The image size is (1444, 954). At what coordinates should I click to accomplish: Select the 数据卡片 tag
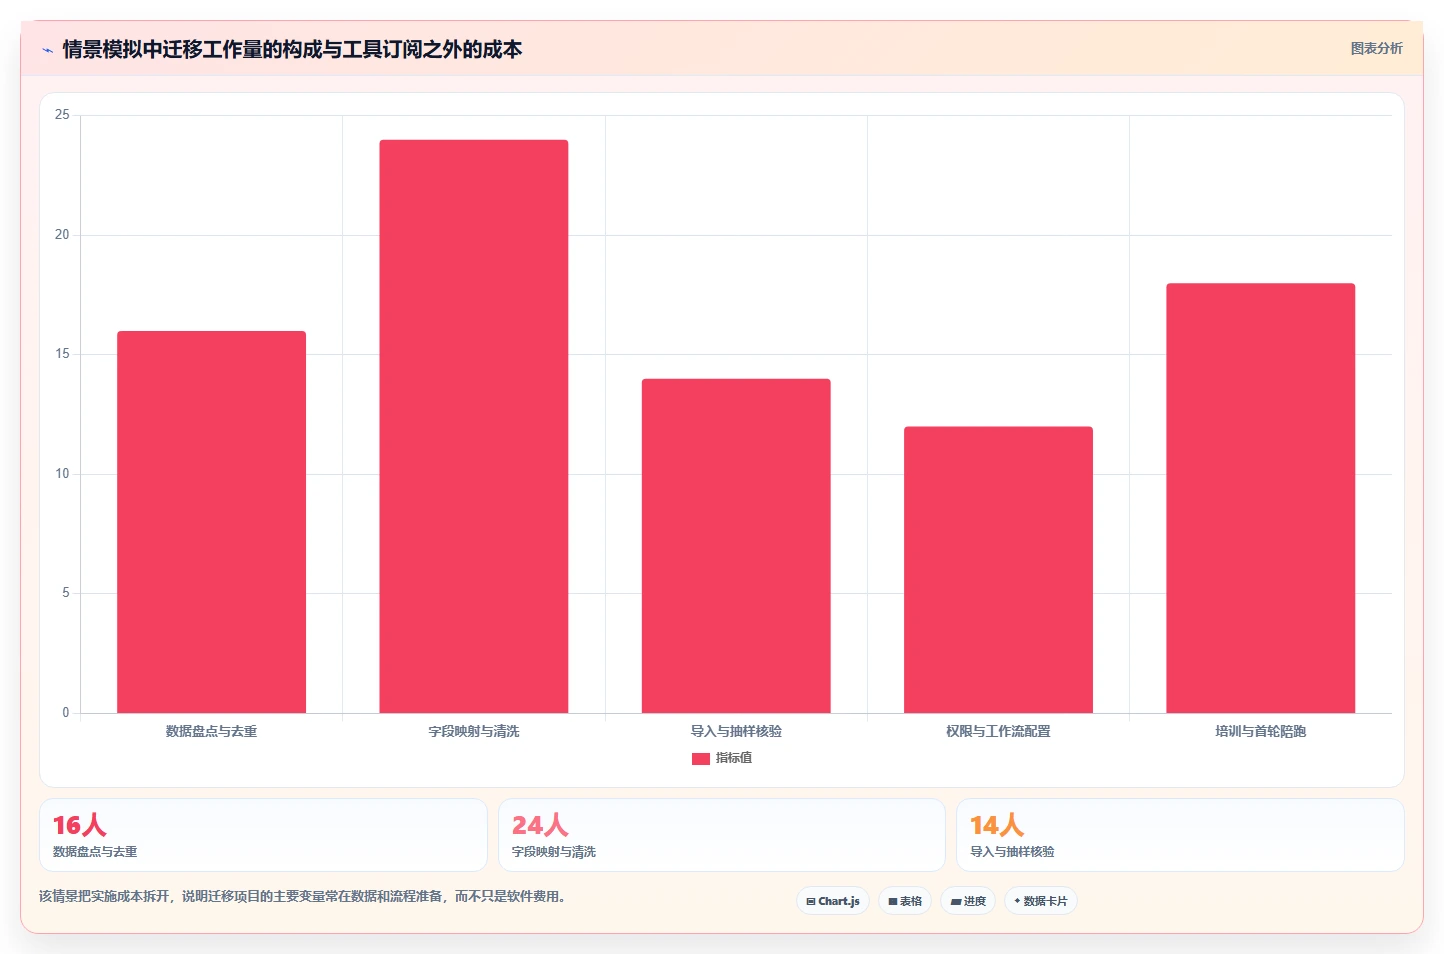pos(1041,901)
